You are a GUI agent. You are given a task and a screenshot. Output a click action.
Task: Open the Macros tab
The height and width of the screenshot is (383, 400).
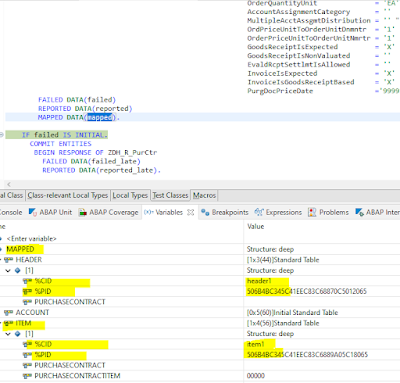pyautogui.click(x=204, y=195)
